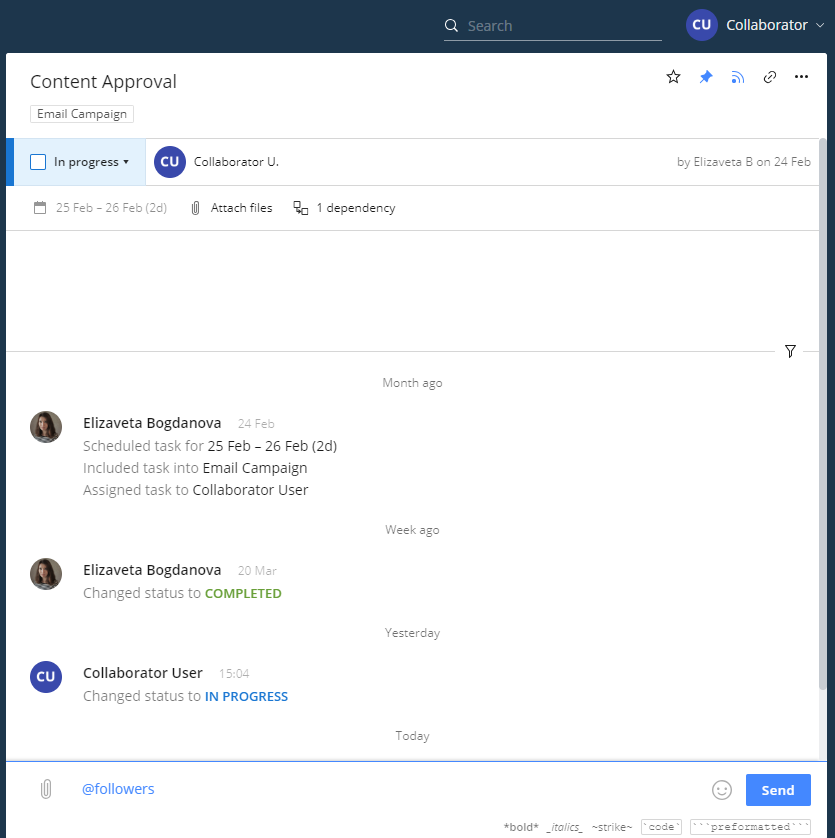Viewport: 835px width, 838px height.
Task: Expand the Collaborator account menu chevron
Action: [x=819, y=25]
